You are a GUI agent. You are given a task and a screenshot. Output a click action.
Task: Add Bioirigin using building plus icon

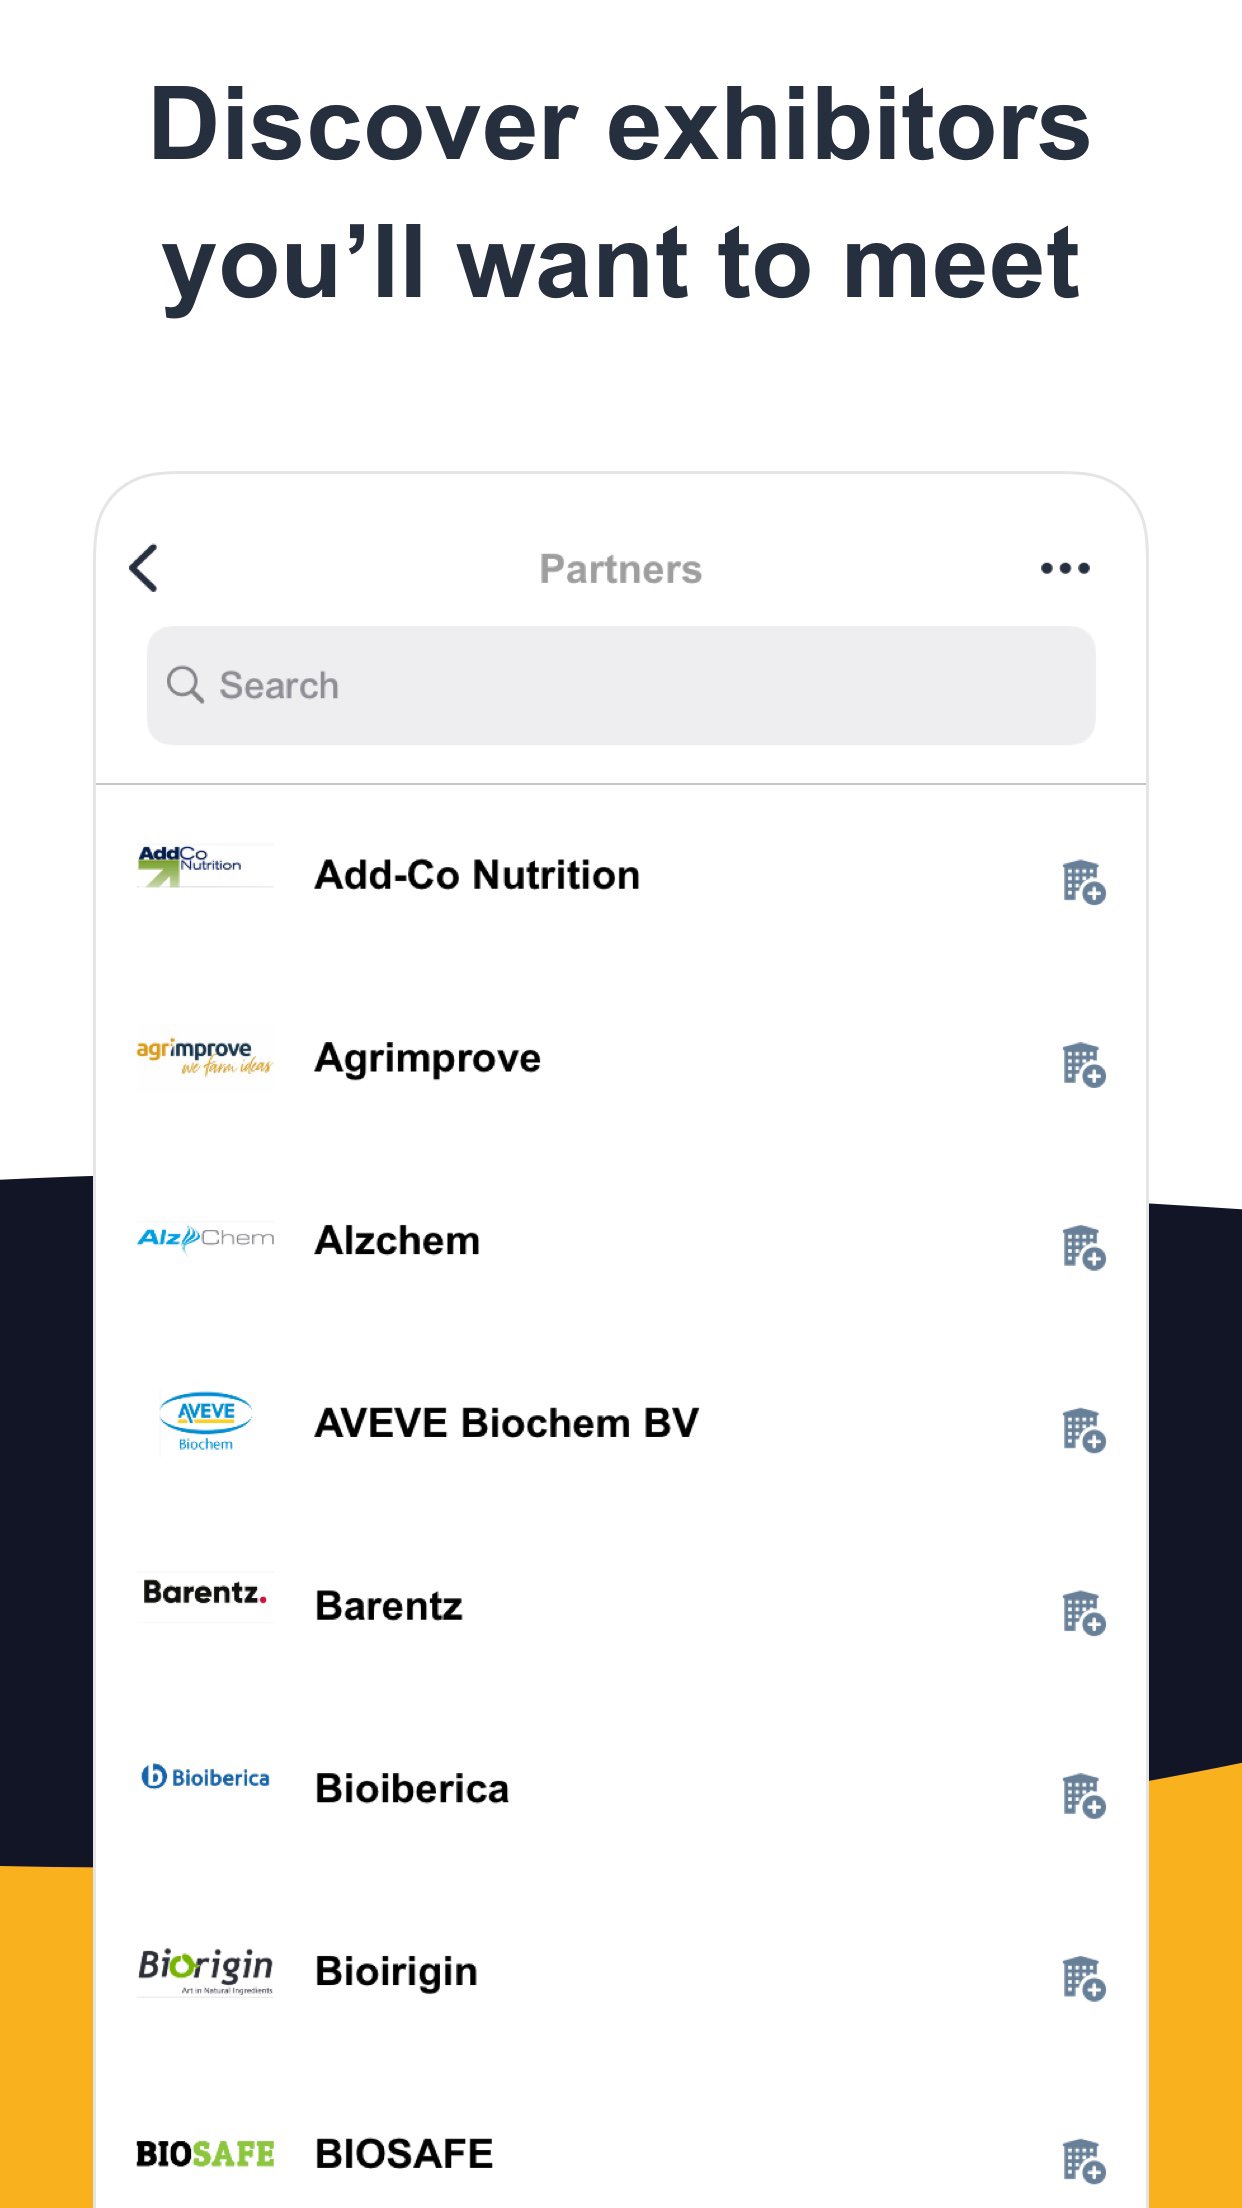click(1083, 1979)
